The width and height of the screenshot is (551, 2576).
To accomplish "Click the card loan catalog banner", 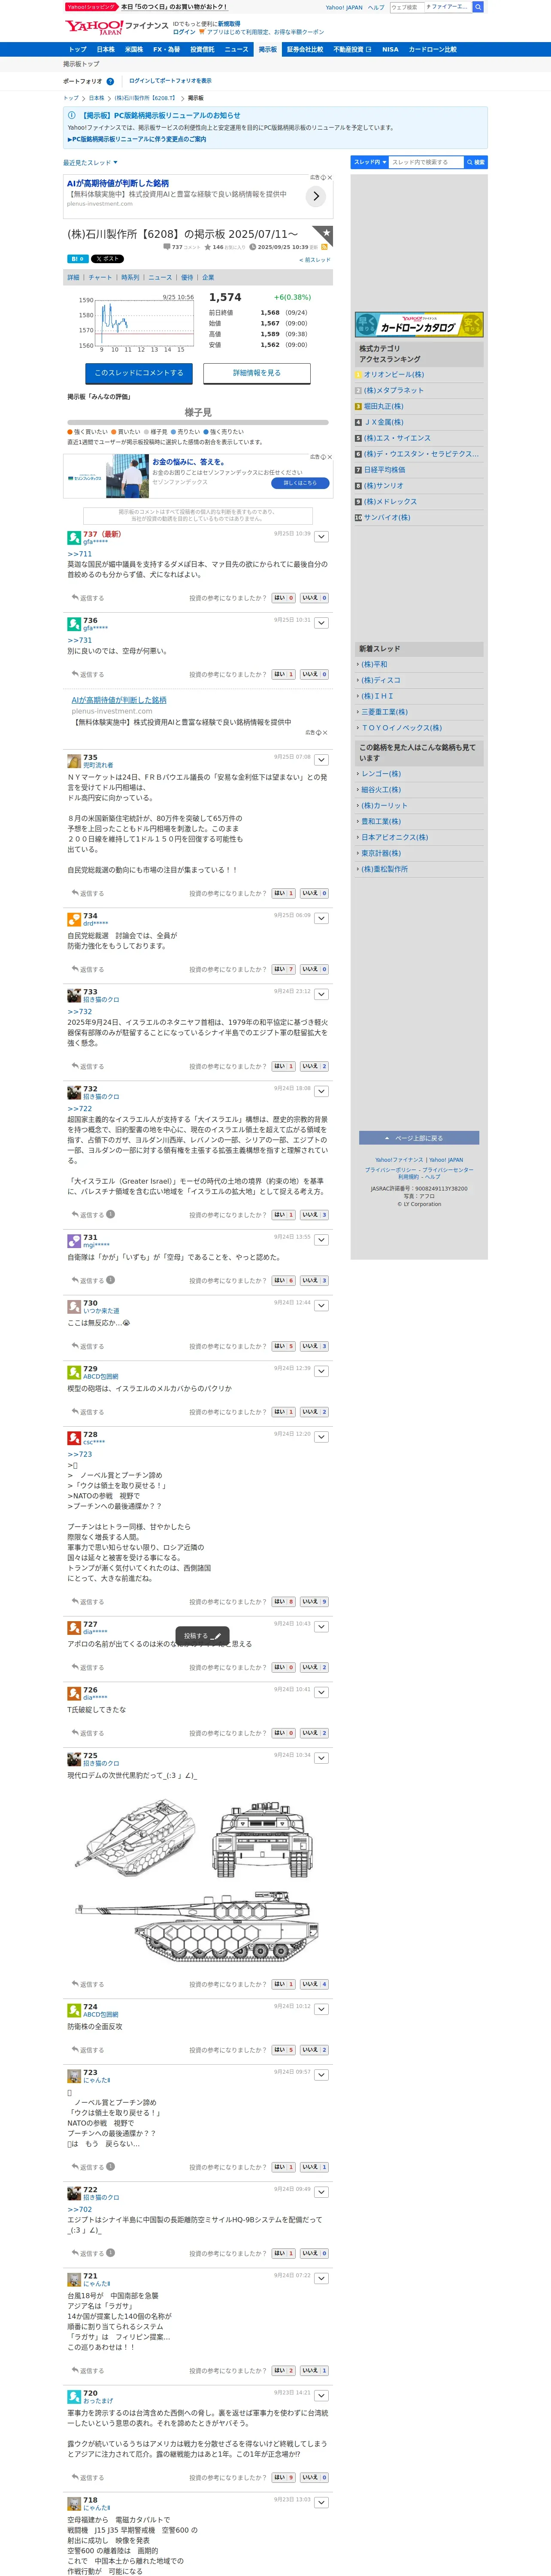I will pyautogui.click(x=418, y=324).
